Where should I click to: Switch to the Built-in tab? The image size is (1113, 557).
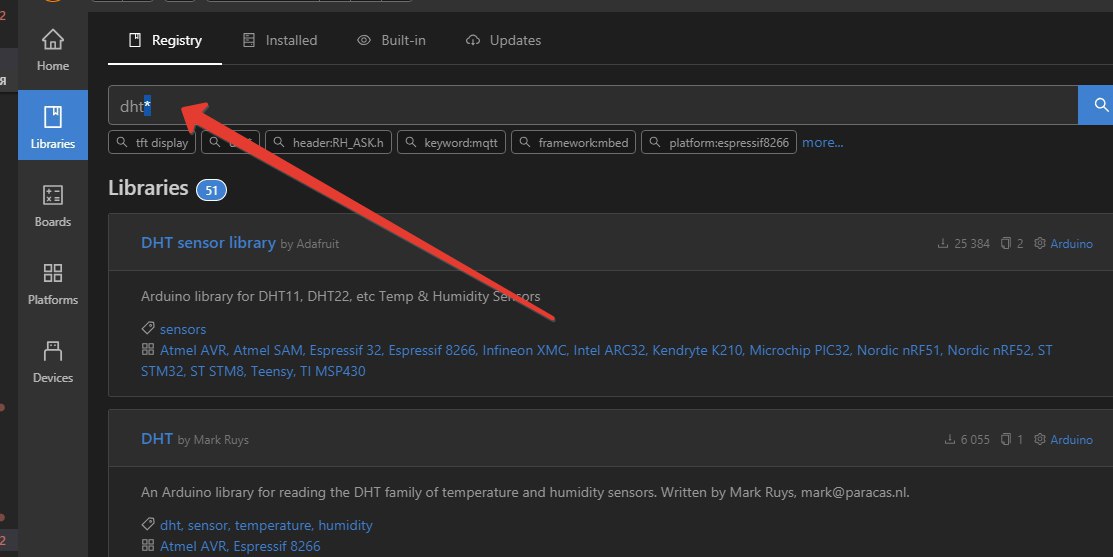click(x=391, y=40)
